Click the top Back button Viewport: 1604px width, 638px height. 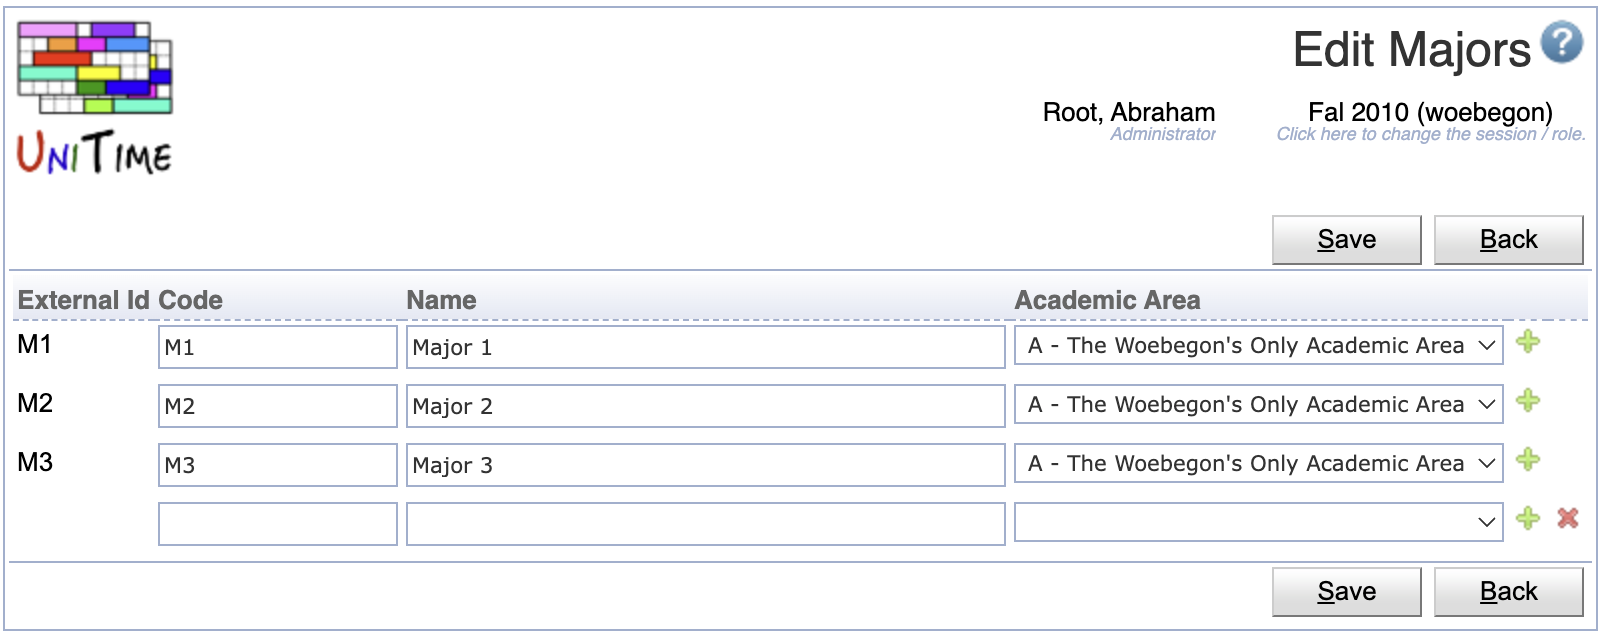[x=1508, y=240]
